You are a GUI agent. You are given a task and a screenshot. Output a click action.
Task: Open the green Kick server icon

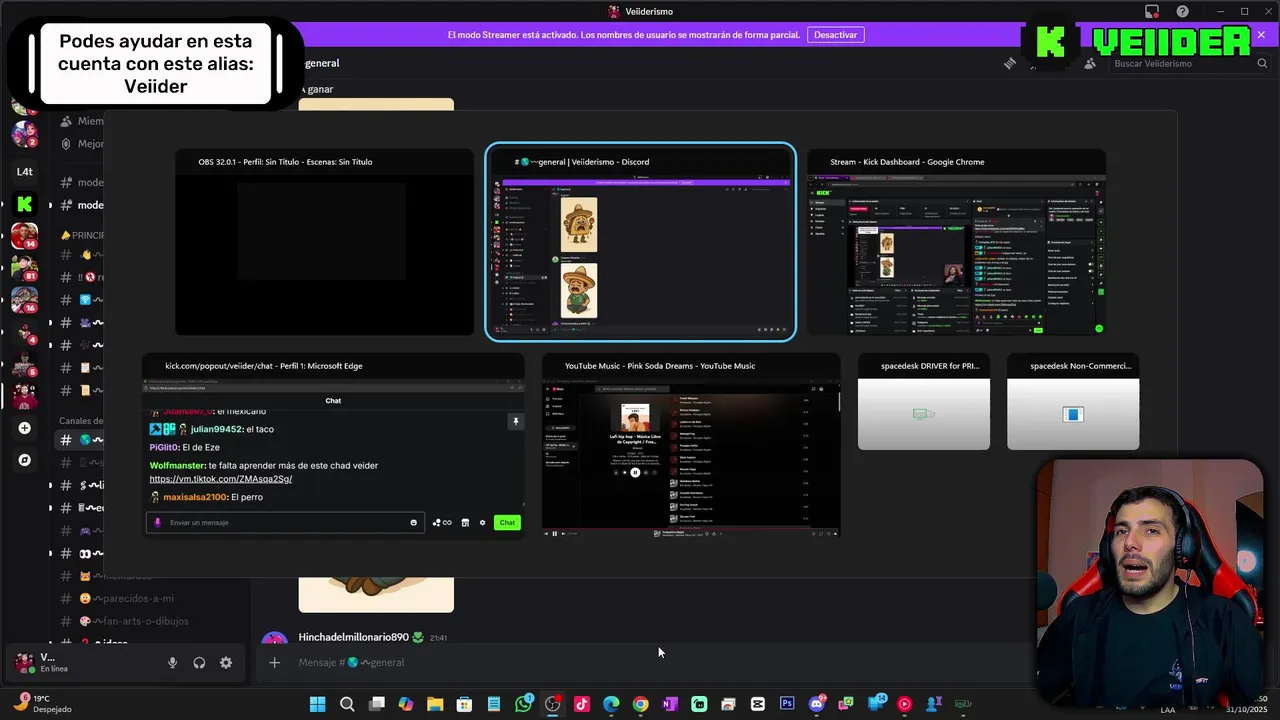point(25,204)
